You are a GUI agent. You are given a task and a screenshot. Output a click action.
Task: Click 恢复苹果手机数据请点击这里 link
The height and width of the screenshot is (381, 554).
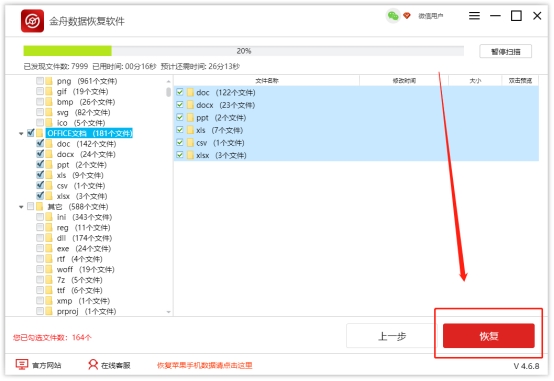(205, 365)
